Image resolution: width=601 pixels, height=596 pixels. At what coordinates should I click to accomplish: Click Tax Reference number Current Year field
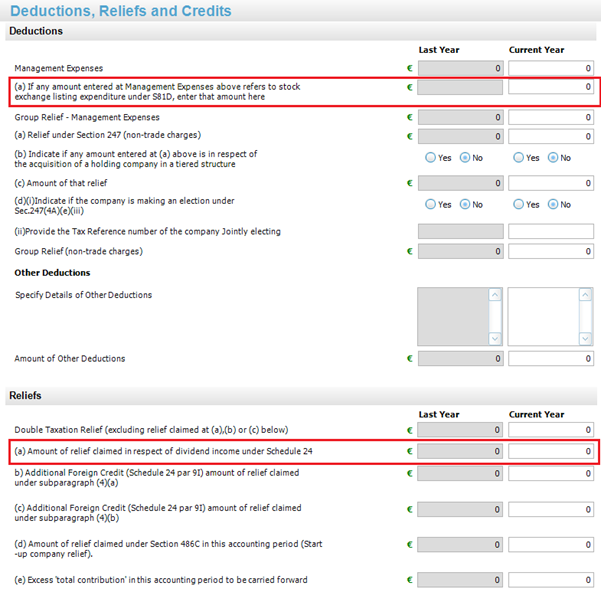click(x=551, y=232)
